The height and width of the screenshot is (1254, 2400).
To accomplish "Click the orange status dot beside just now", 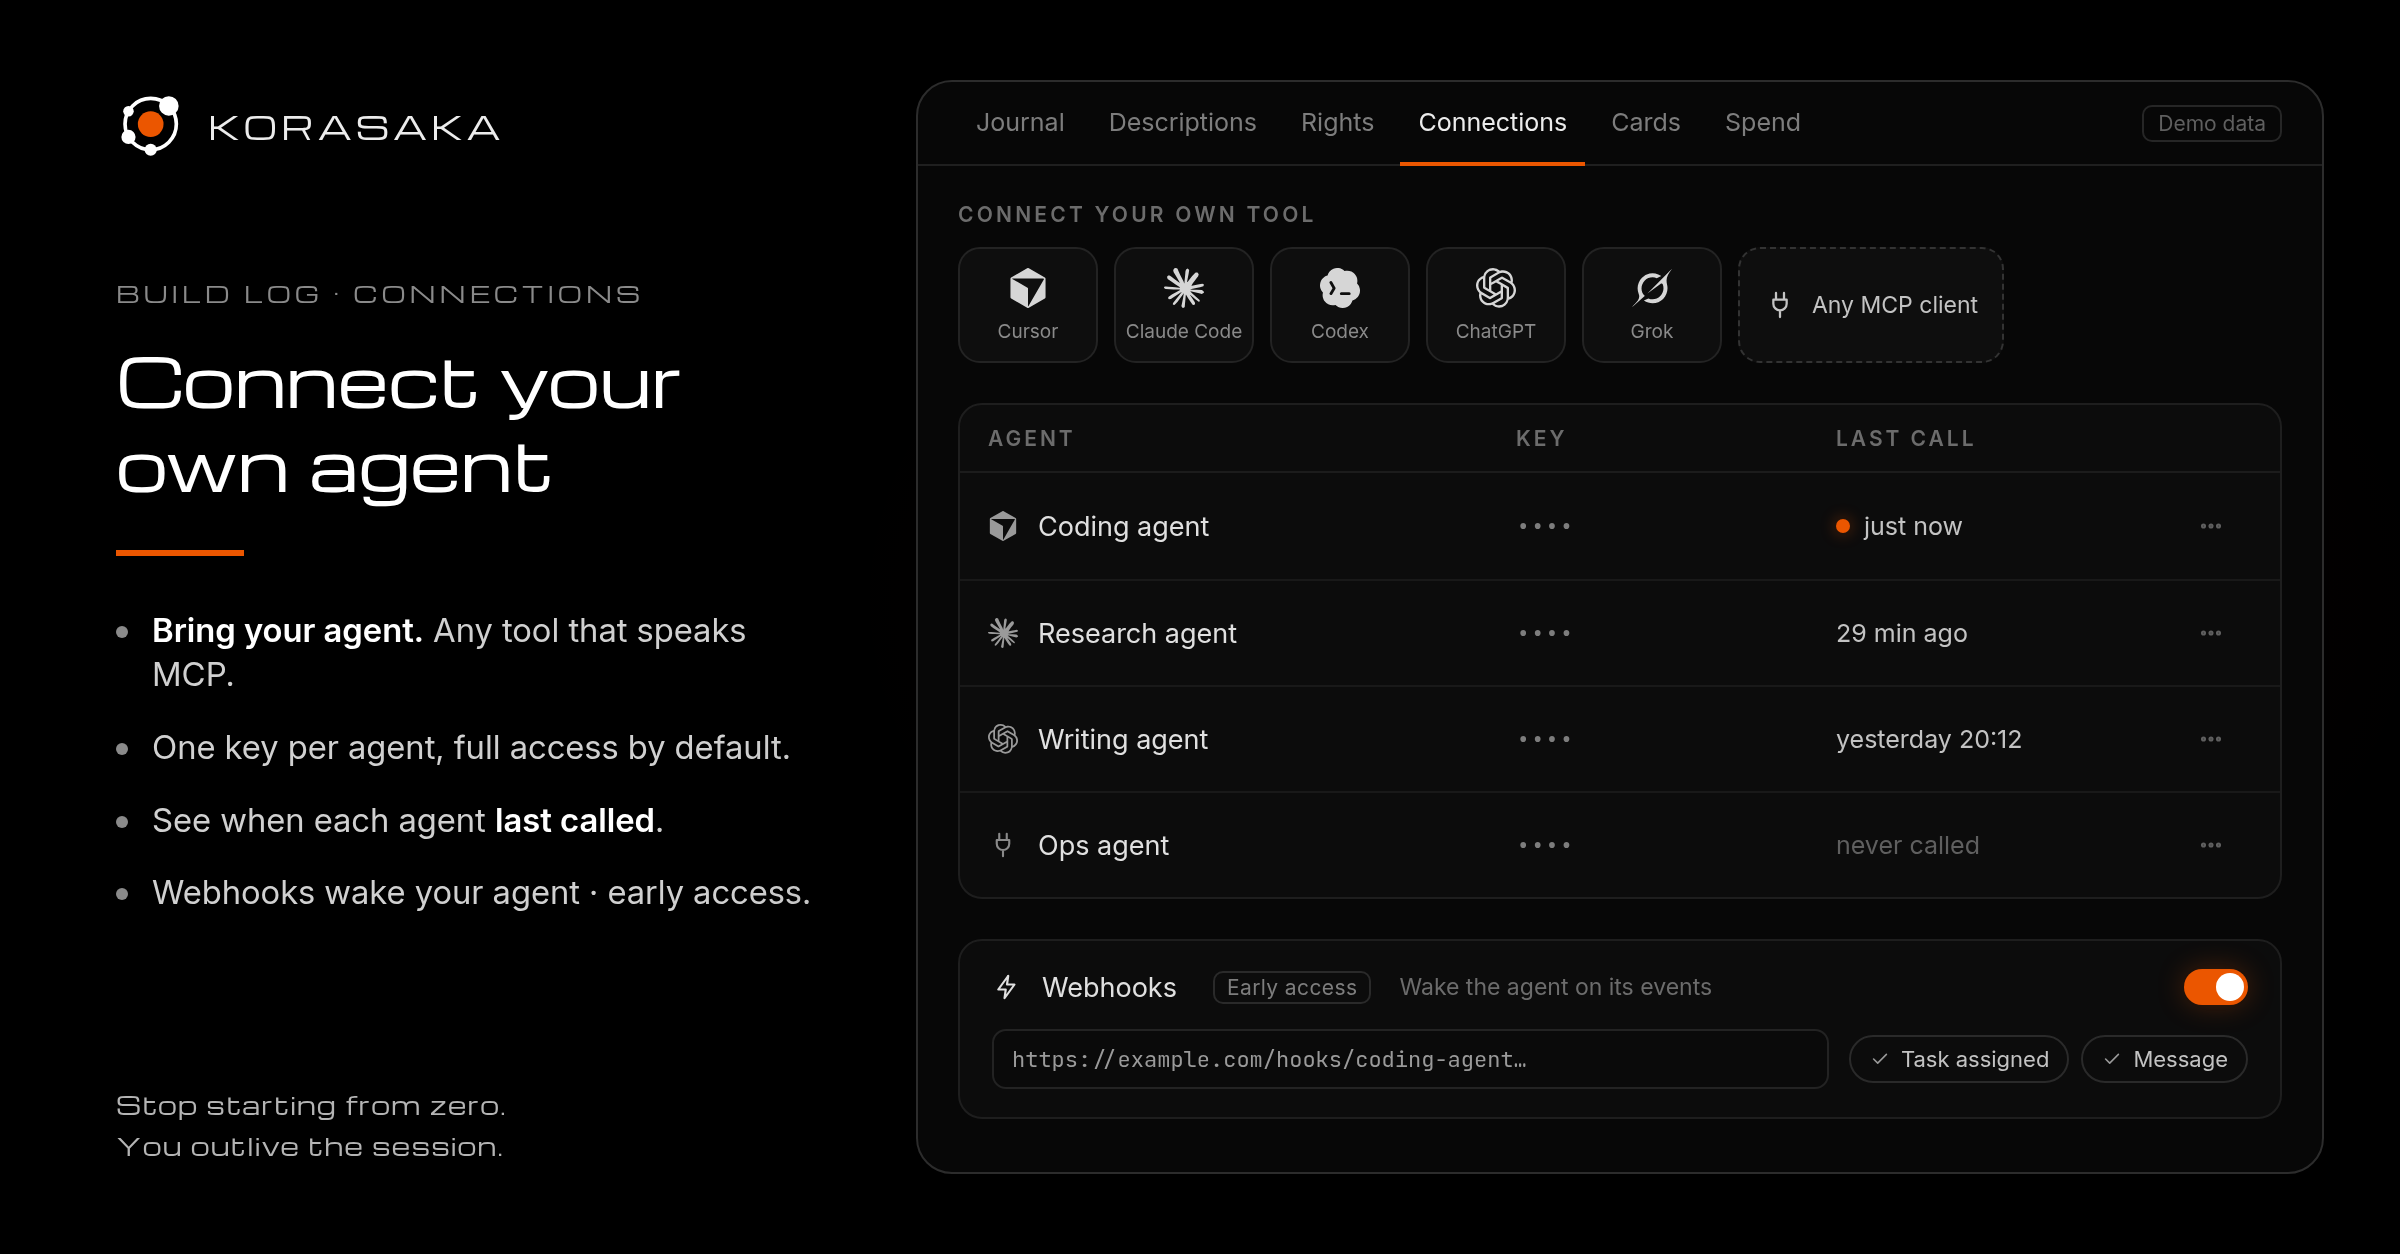I will point(1843,526).
